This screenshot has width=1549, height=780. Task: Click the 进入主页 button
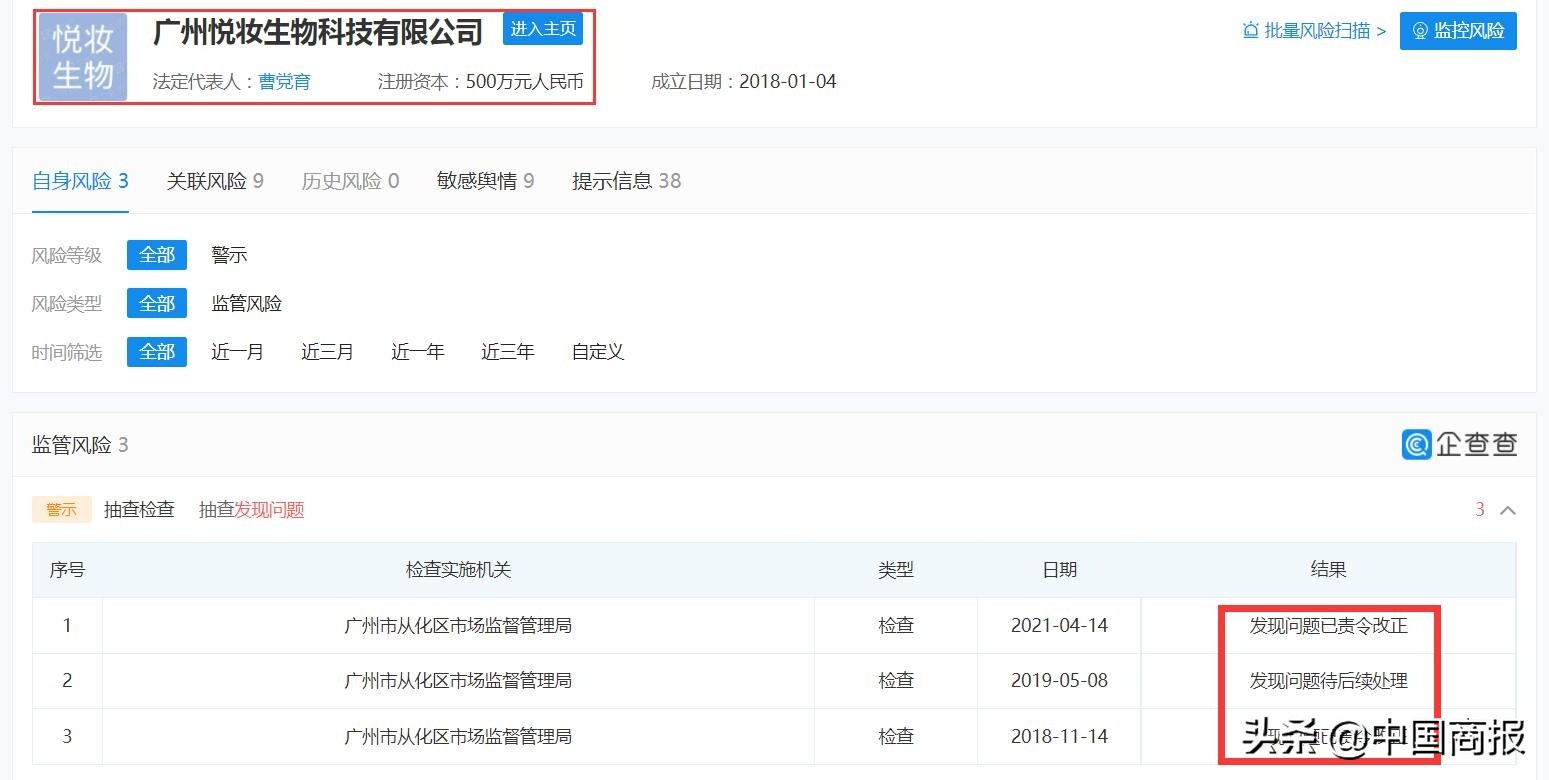click(543, 29)
